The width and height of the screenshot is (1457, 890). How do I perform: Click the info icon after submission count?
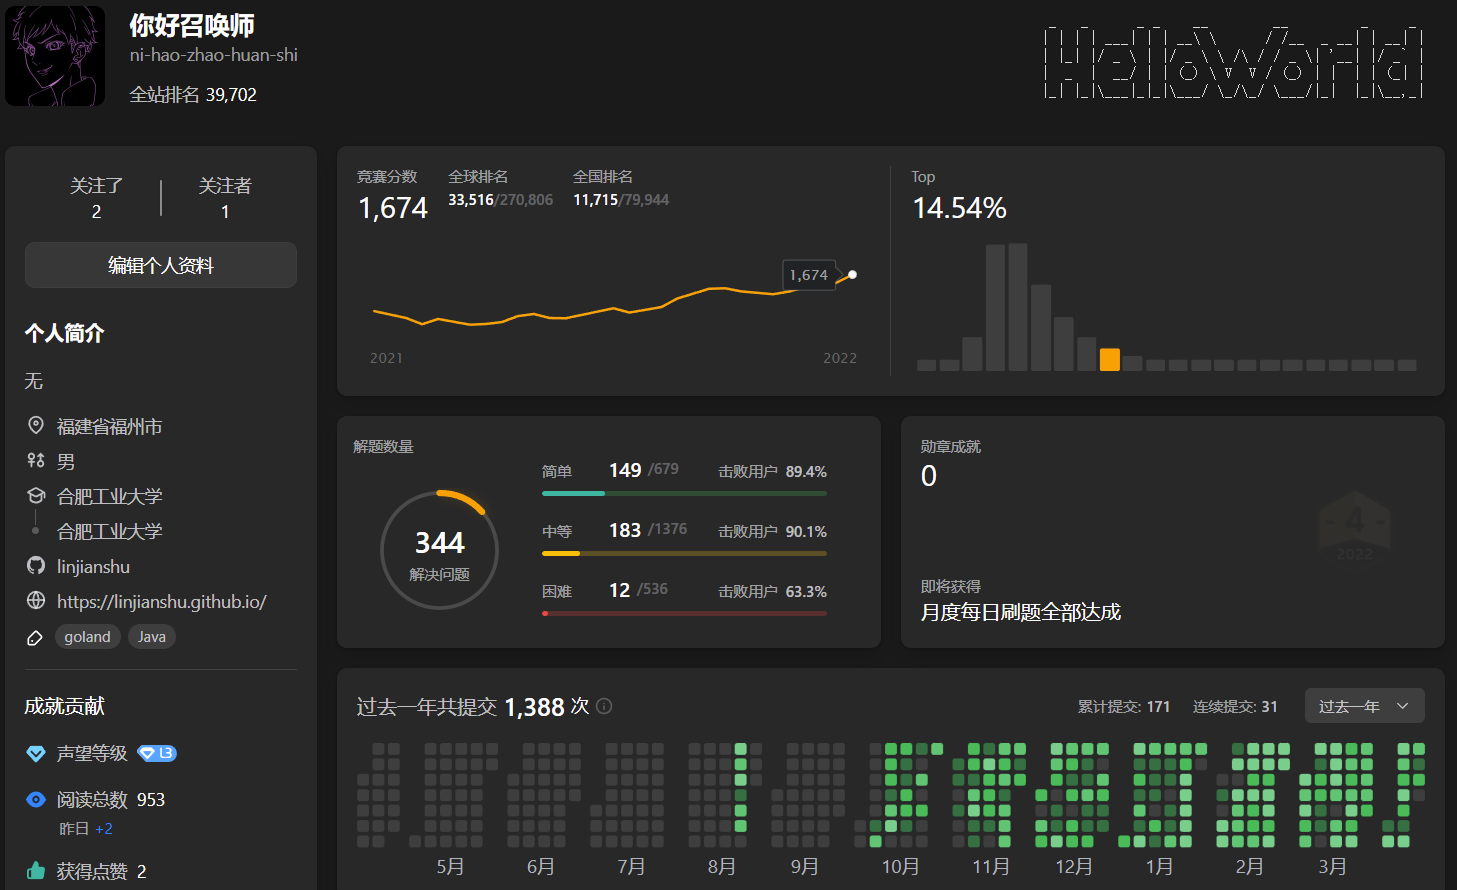pos(604,706)
